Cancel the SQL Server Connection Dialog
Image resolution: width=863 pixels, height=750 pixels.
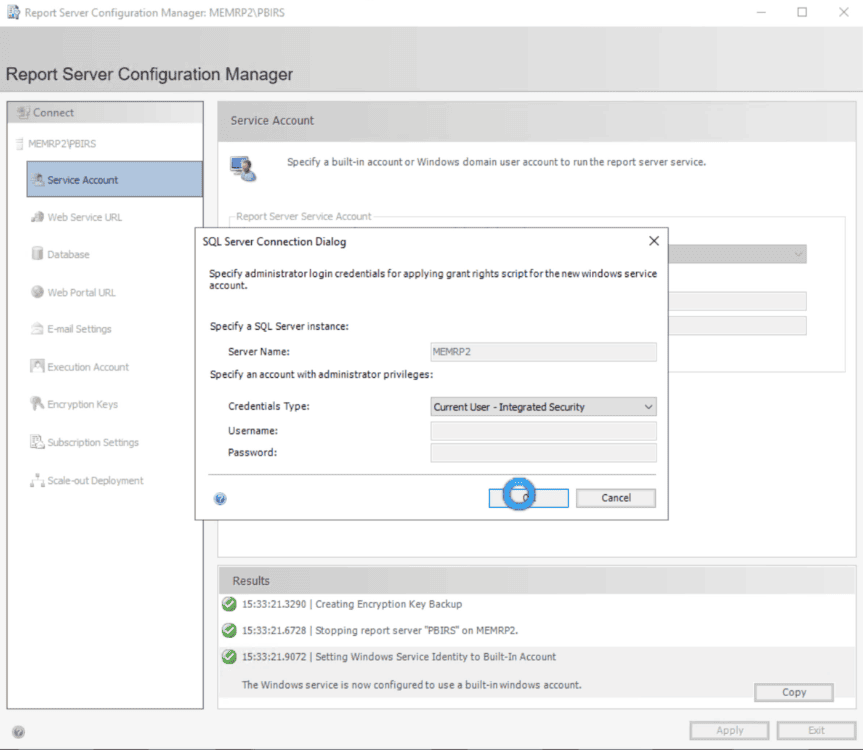(615, 498)
